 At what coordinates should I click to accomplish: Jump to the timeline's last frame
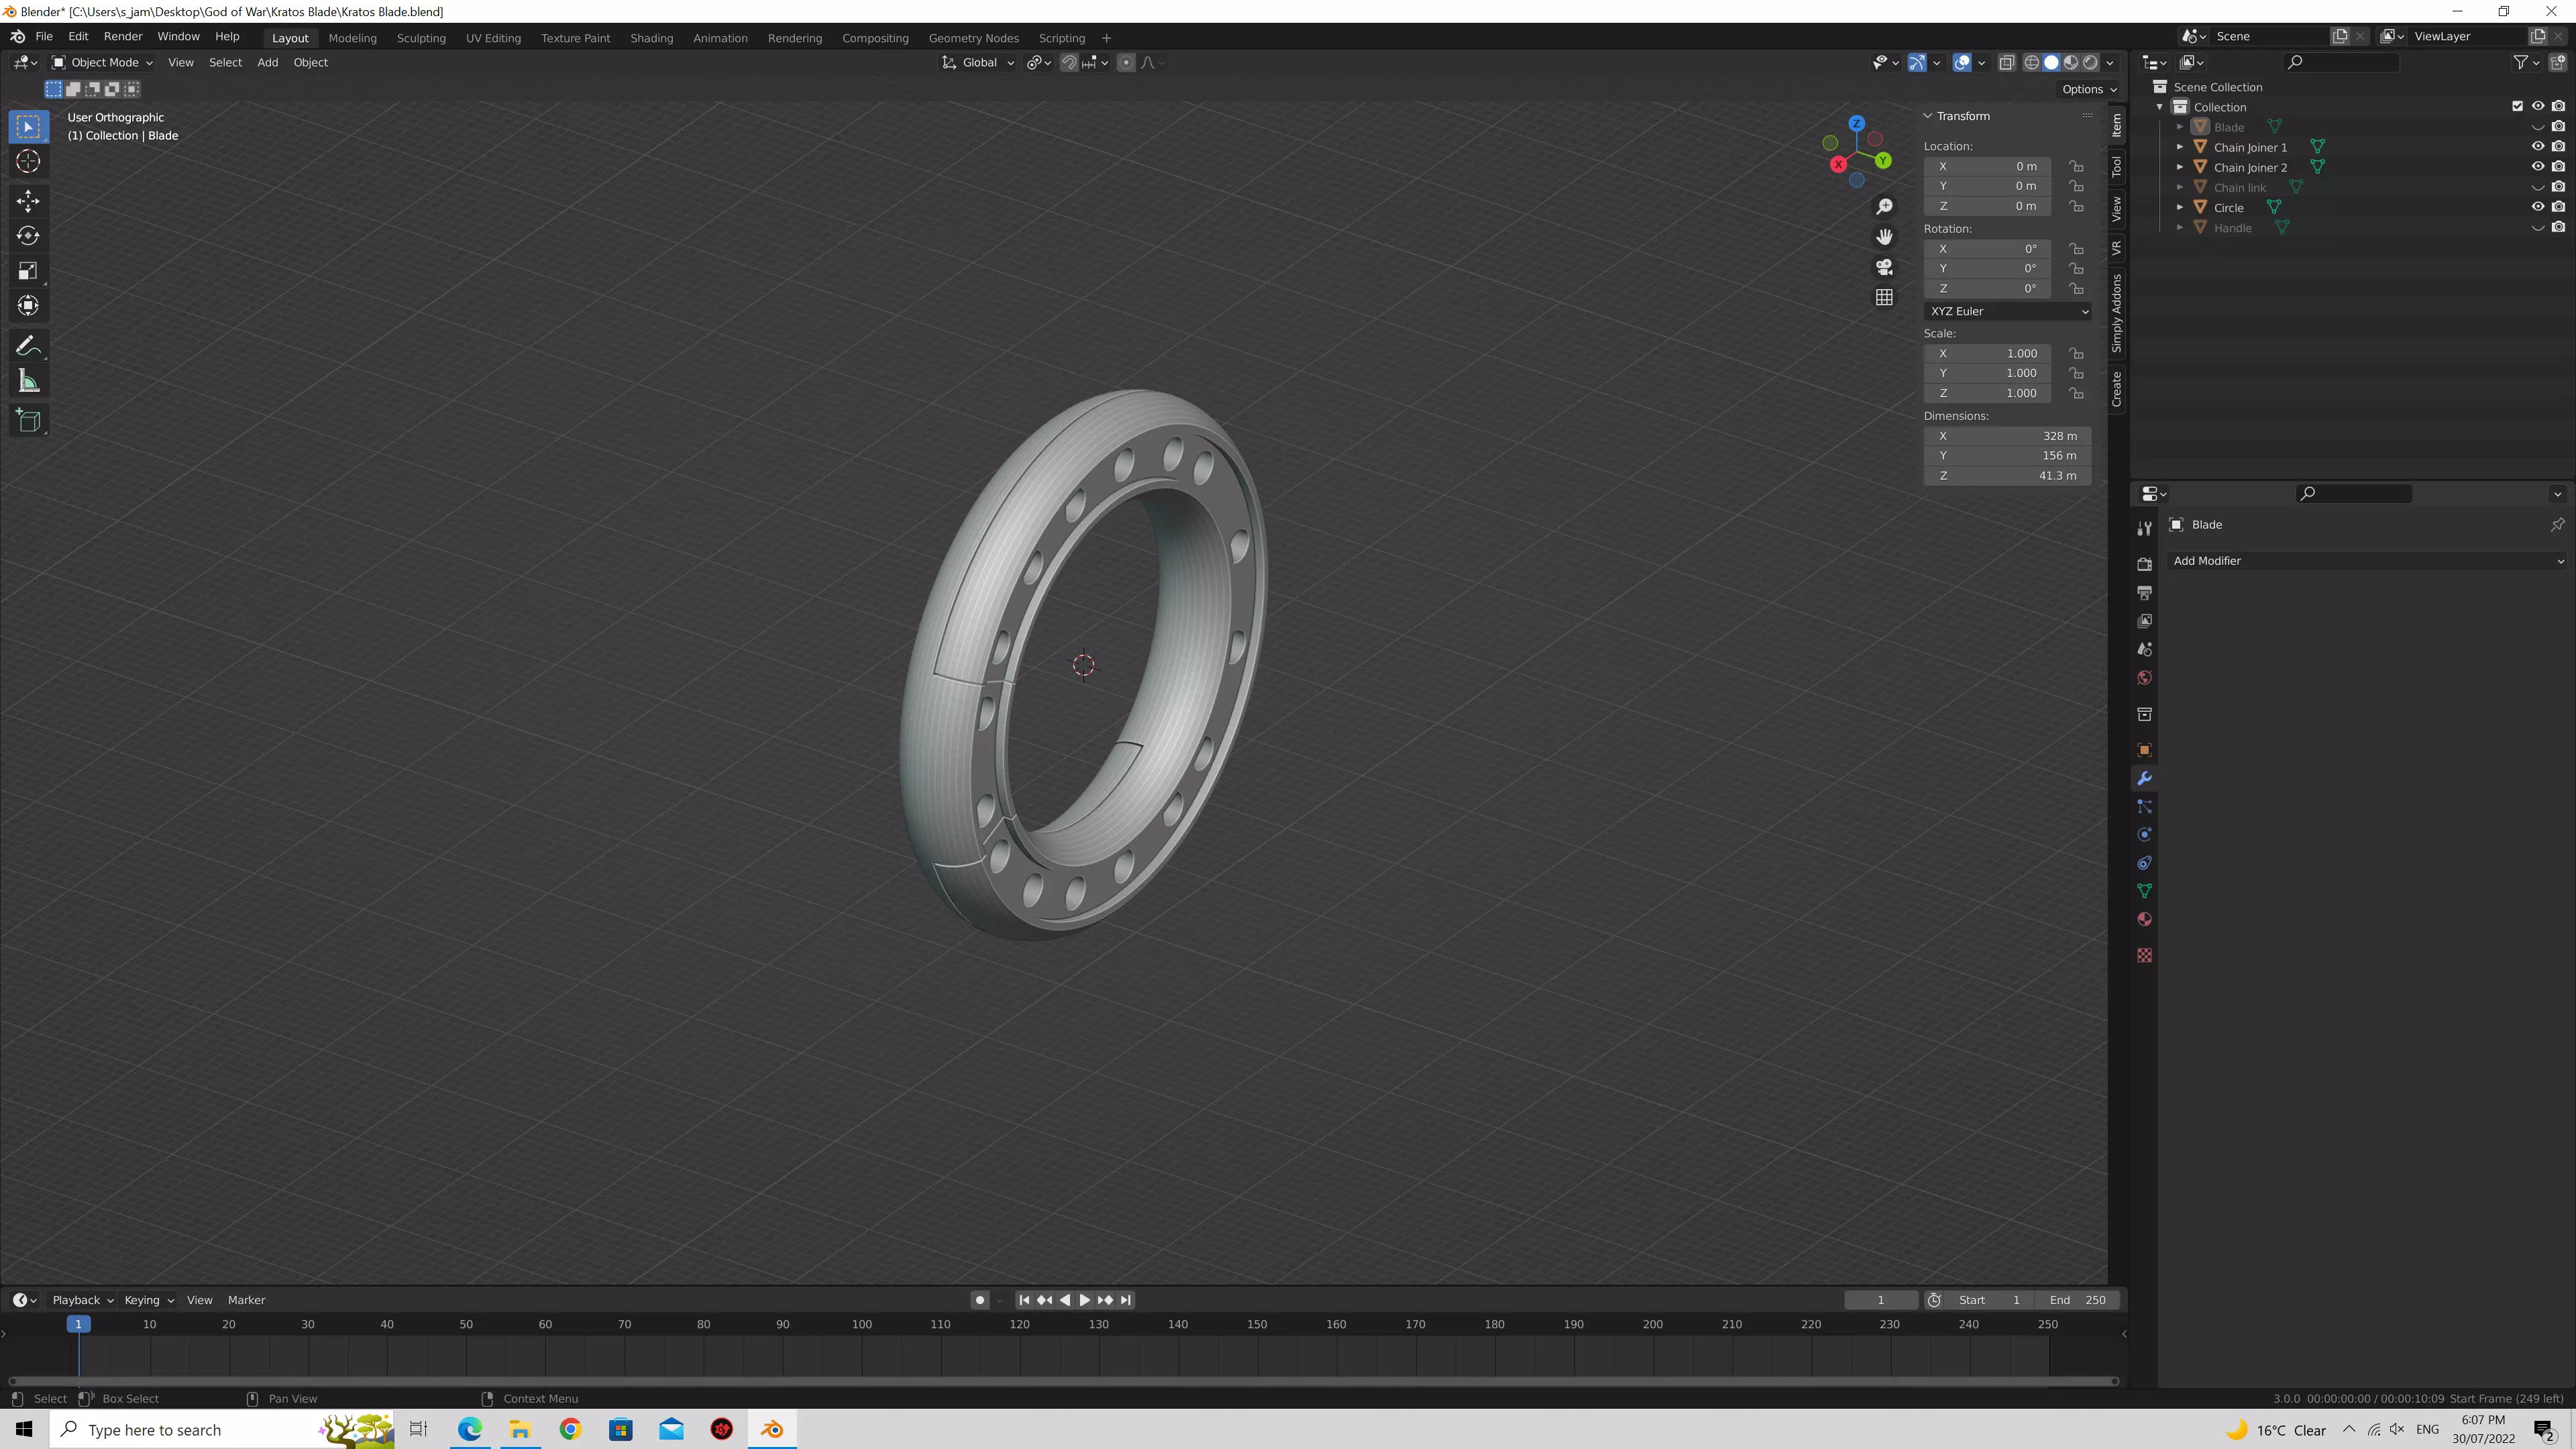click(1126, 1300)
